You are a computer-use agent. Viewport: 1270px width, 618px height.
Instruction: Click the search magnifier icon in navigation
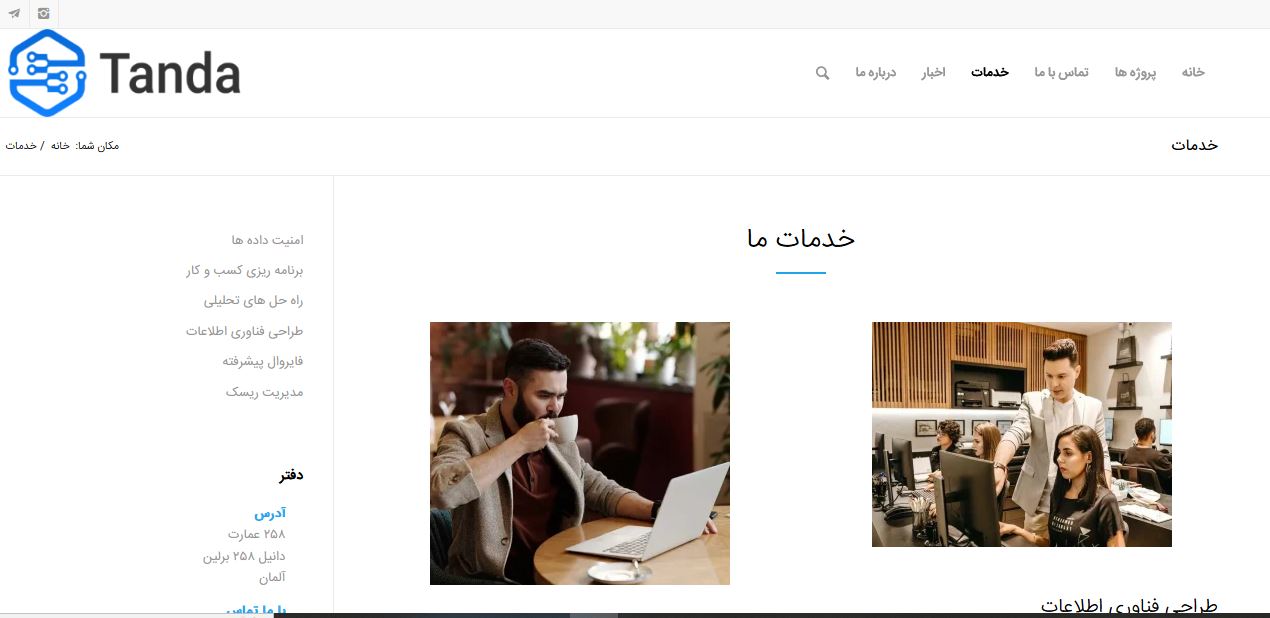point(822,73)
